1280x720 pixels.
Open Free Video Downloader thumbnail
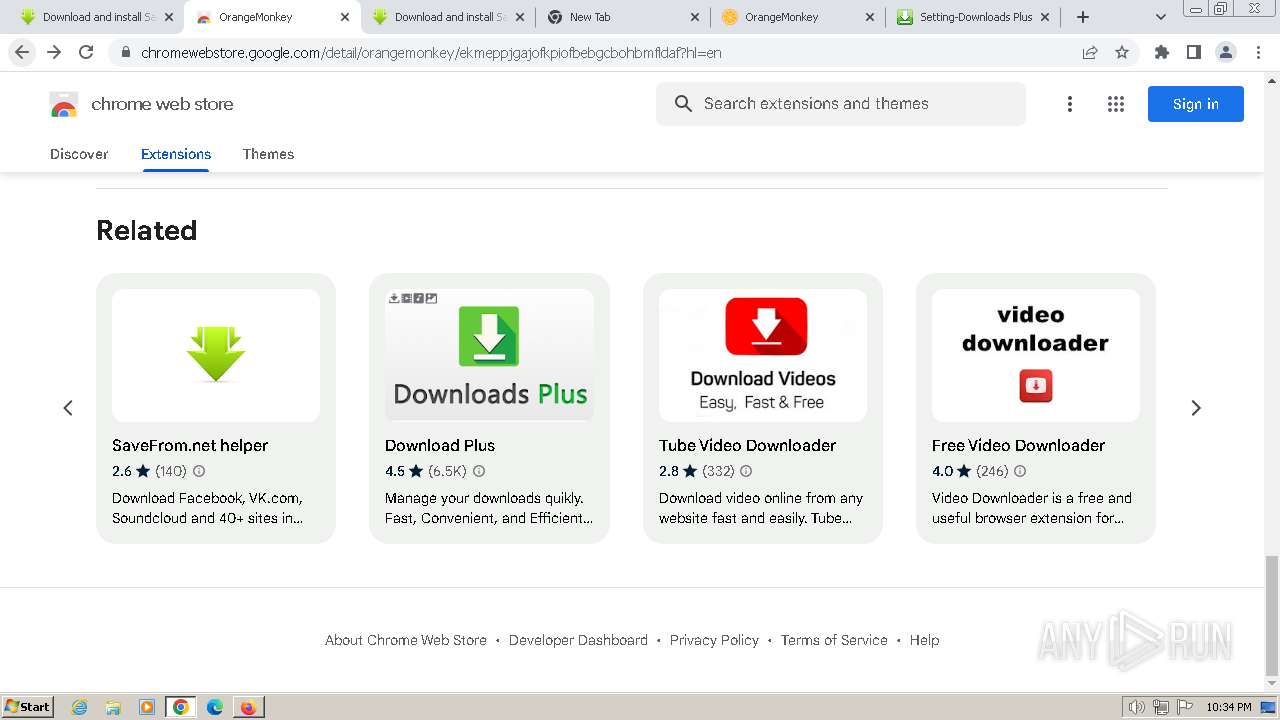pyautogui.click(x=1036, y=355)
